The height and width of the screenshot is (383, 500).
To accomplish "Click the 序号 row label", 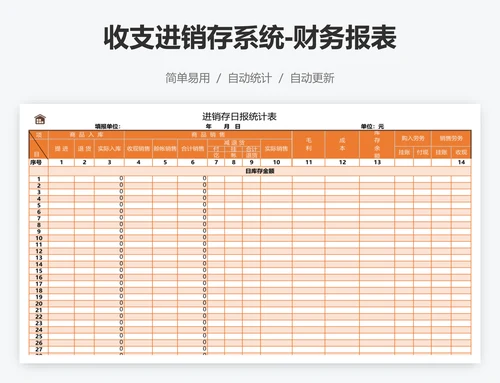I will (x=36, y=162).
